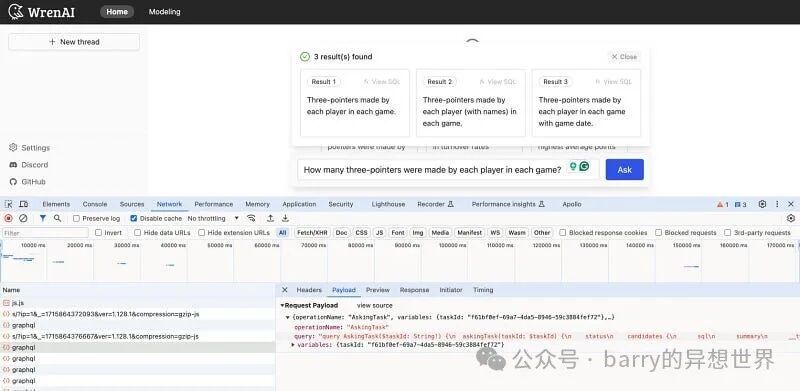The image size is (800, 391).
Task: Open the Console DevTools tab
Action: click(95, 204)
